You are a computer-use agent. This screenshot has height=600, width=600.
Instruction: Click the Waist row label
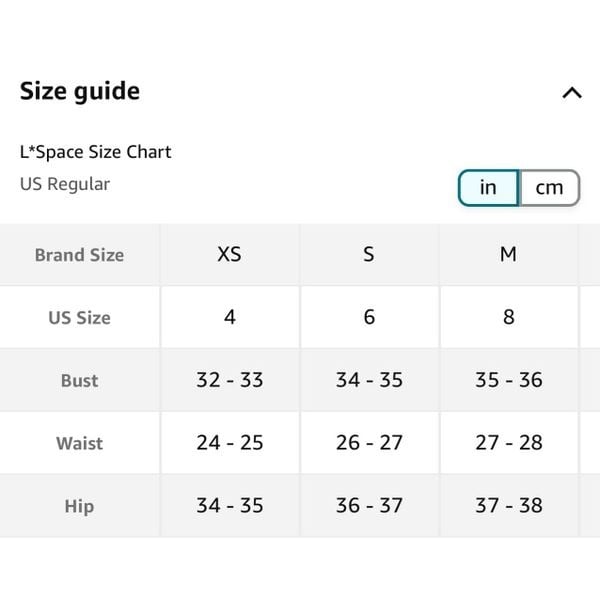point(80,443)
